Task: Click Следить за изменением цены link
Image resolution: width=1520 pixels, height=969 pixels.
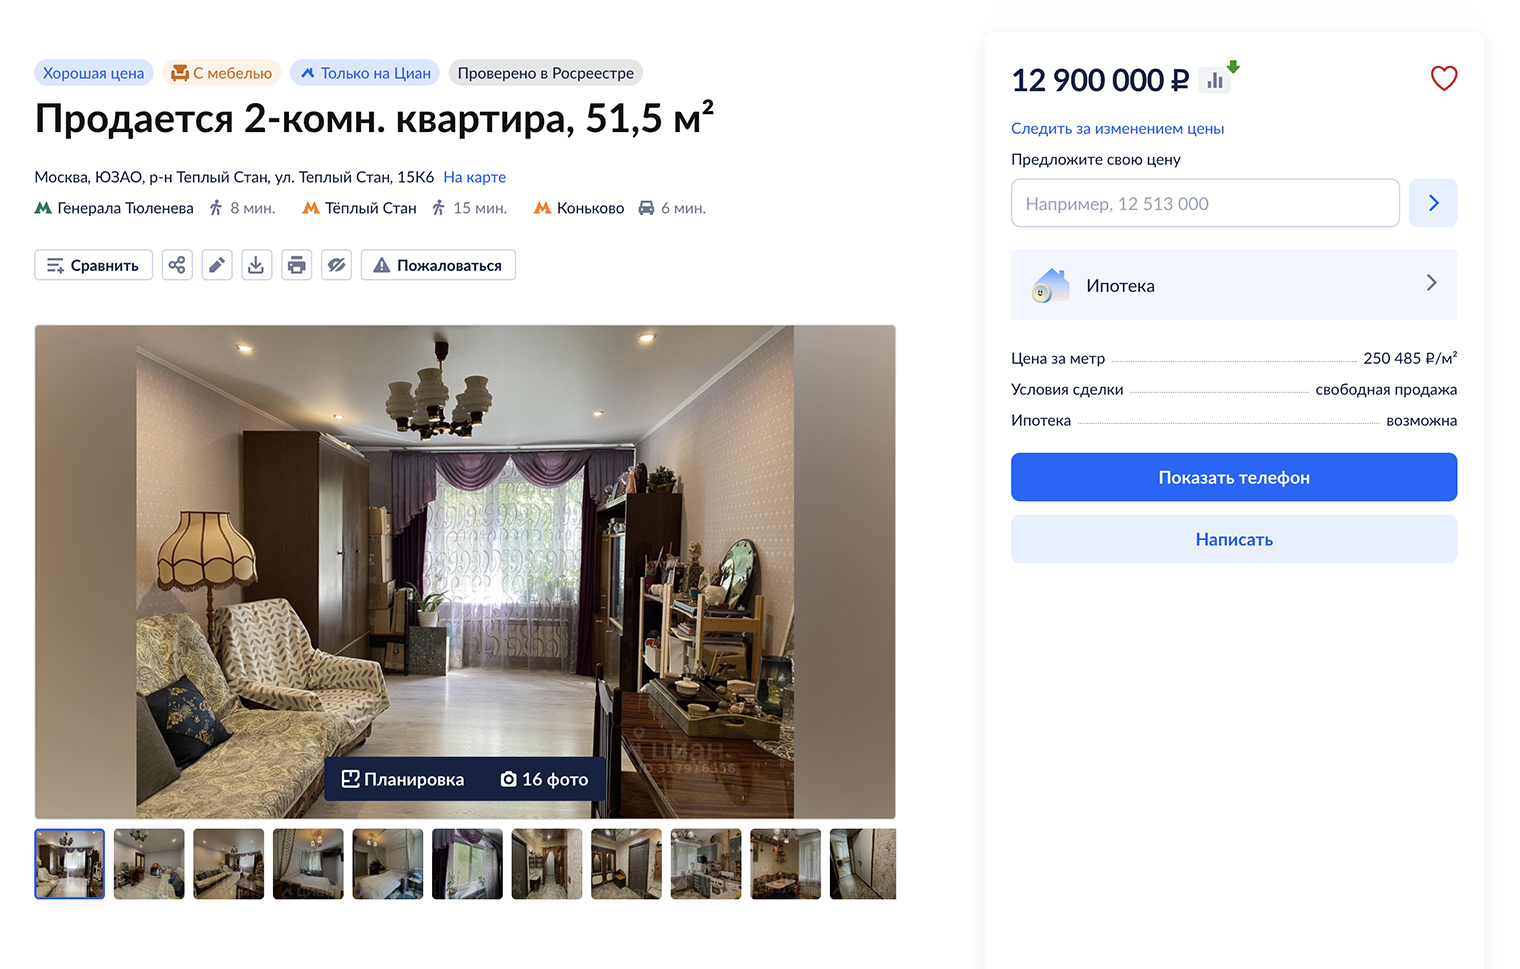Action: tap(1117, 128)
